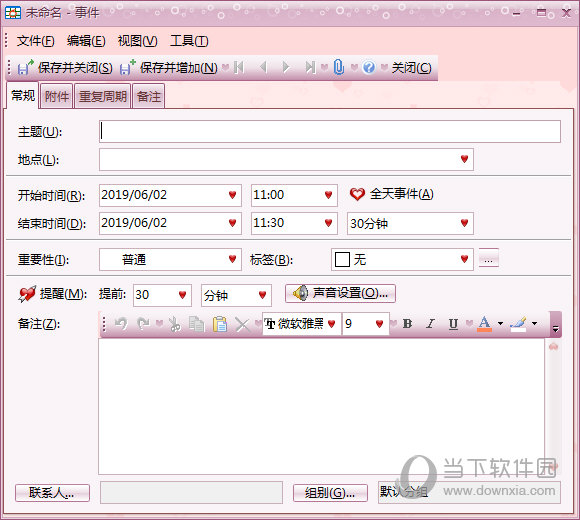
Task: Open reminder advance 30 value dropdown
Action: tap(182, 295)
